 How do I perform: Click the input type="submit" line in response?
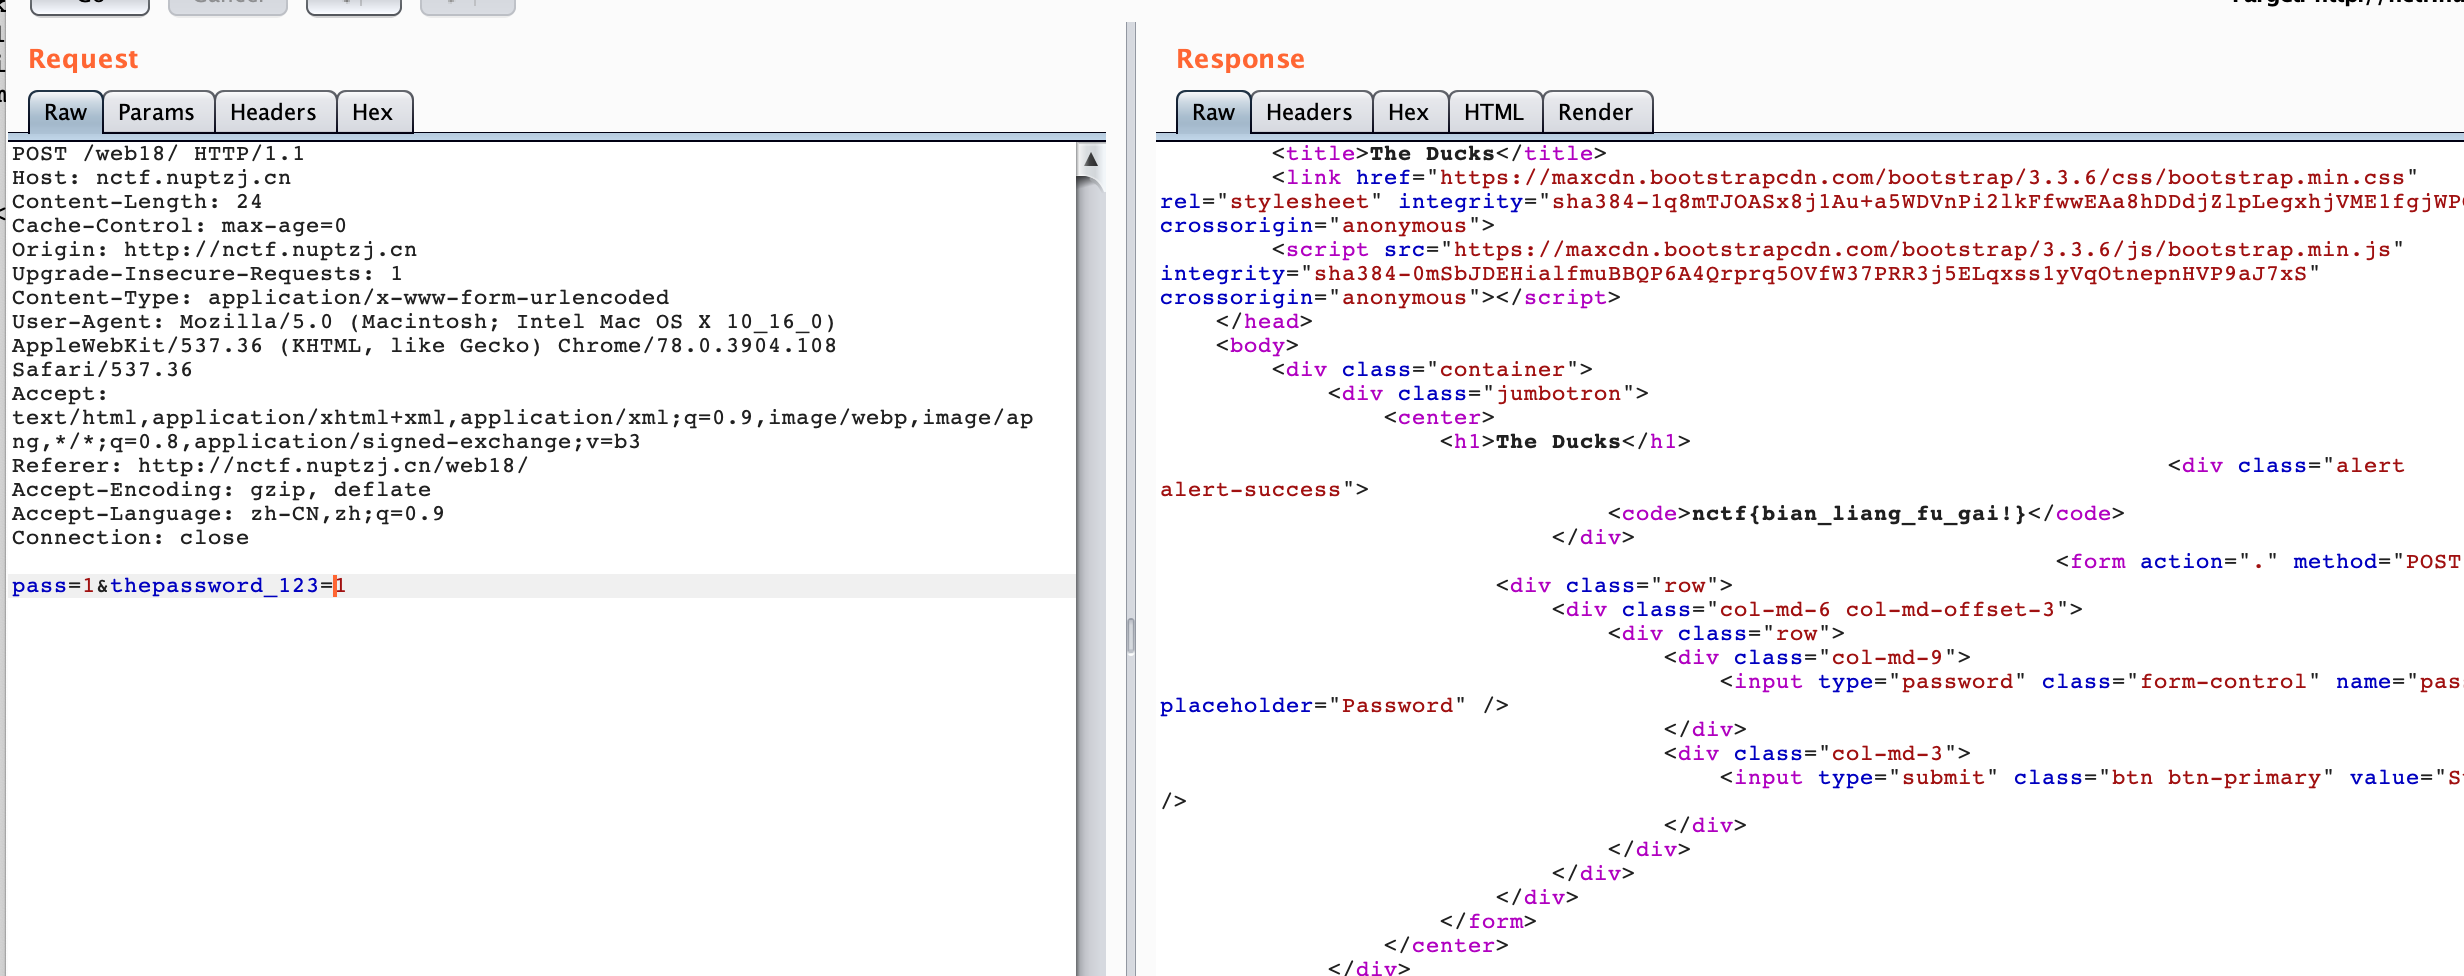[x=2090, y=778]
